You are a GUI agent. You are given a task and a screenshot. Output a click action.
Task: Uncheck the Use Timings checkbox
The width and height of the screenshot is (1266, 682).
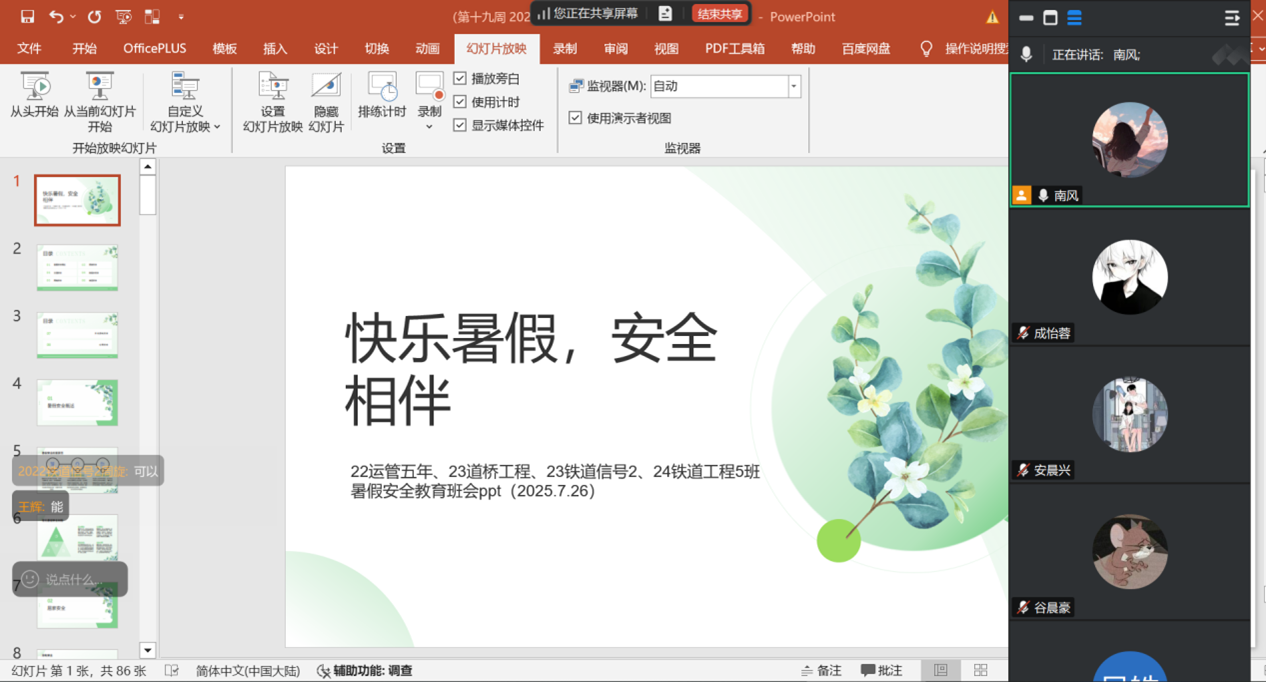tap(460, 102)
